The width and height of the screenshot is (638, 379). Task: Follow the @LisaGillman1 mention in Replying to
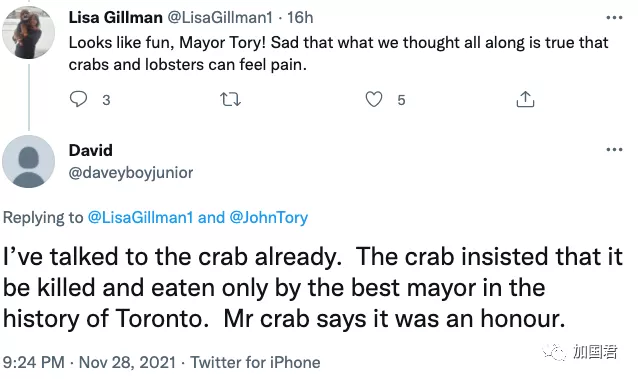(140, 217)
